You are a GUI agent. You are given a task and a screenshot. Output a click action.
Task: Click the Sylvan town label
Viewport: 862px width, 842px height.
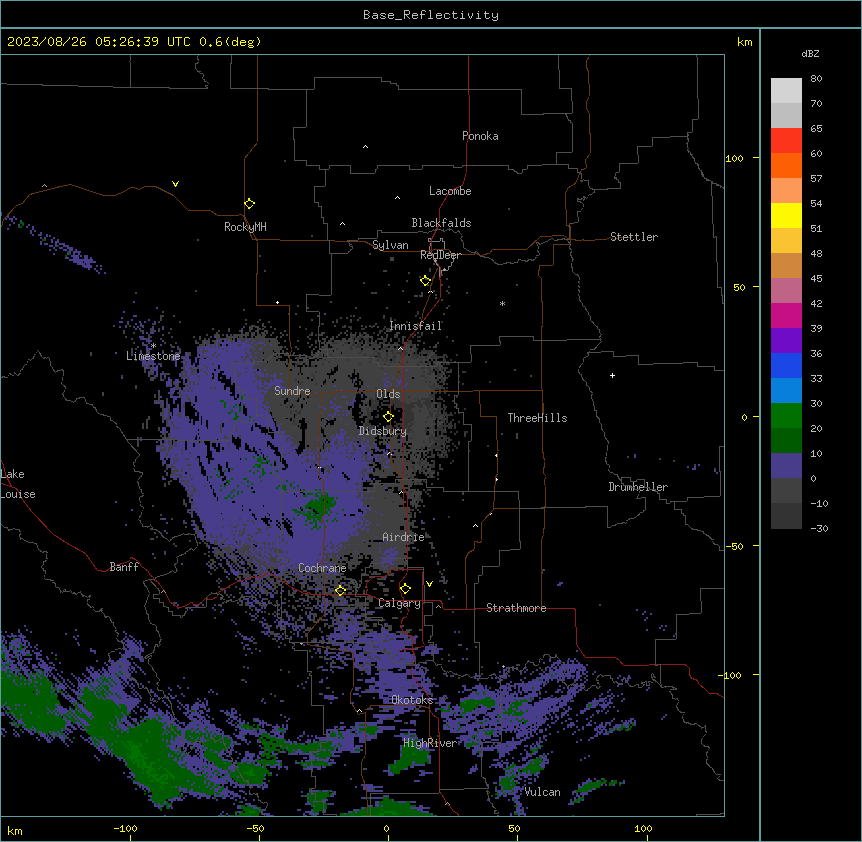click(x=390, y=245)
